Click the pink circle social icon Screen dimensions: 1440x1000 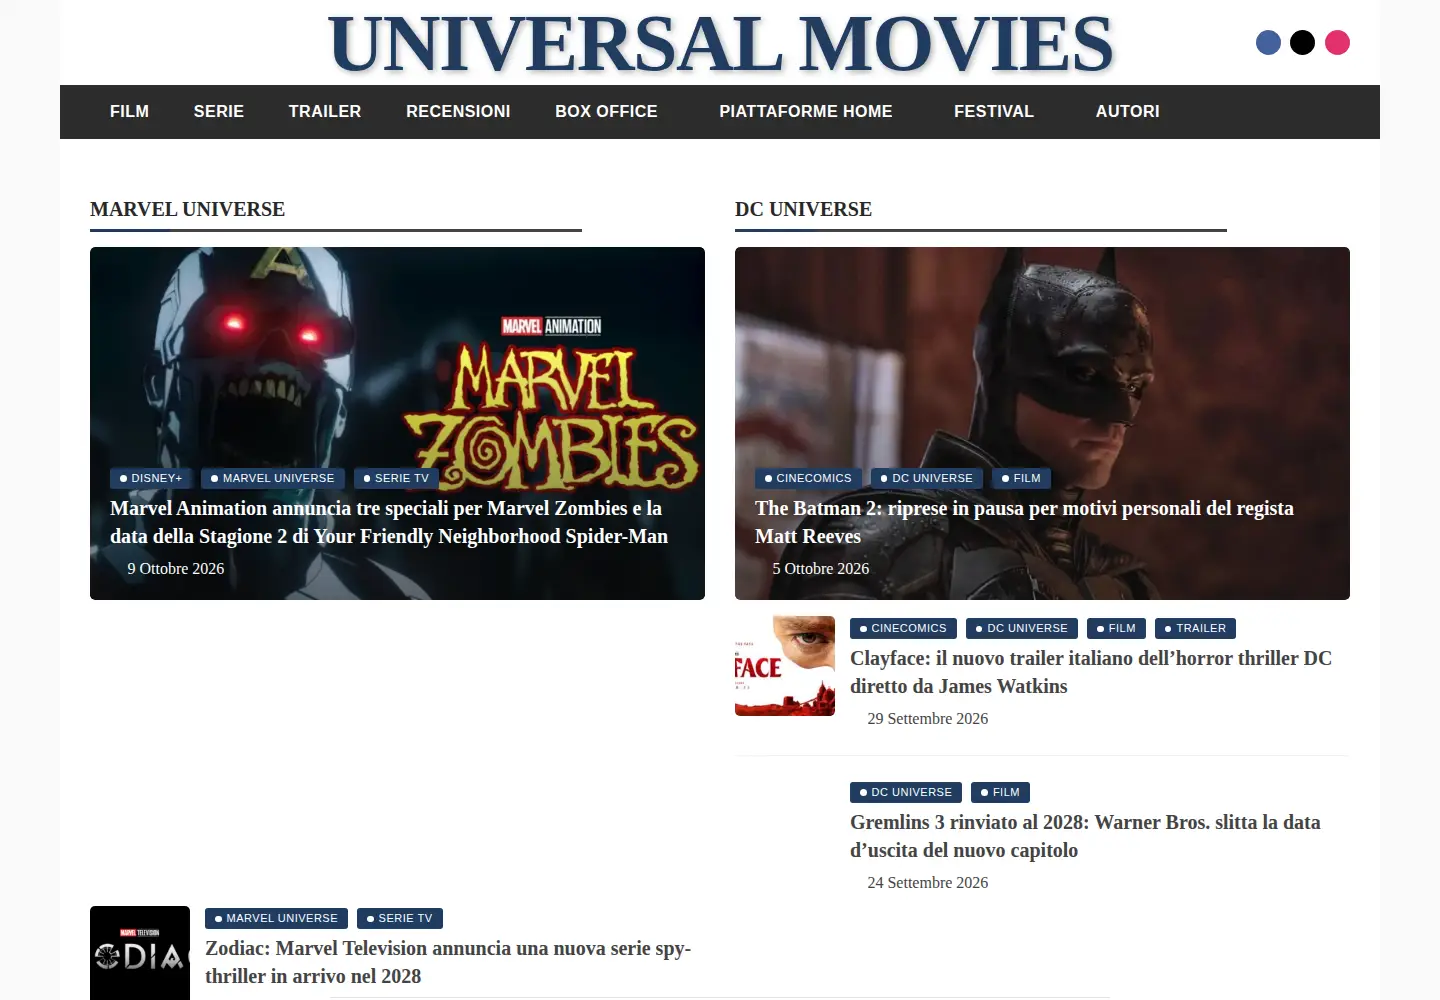1337,43
